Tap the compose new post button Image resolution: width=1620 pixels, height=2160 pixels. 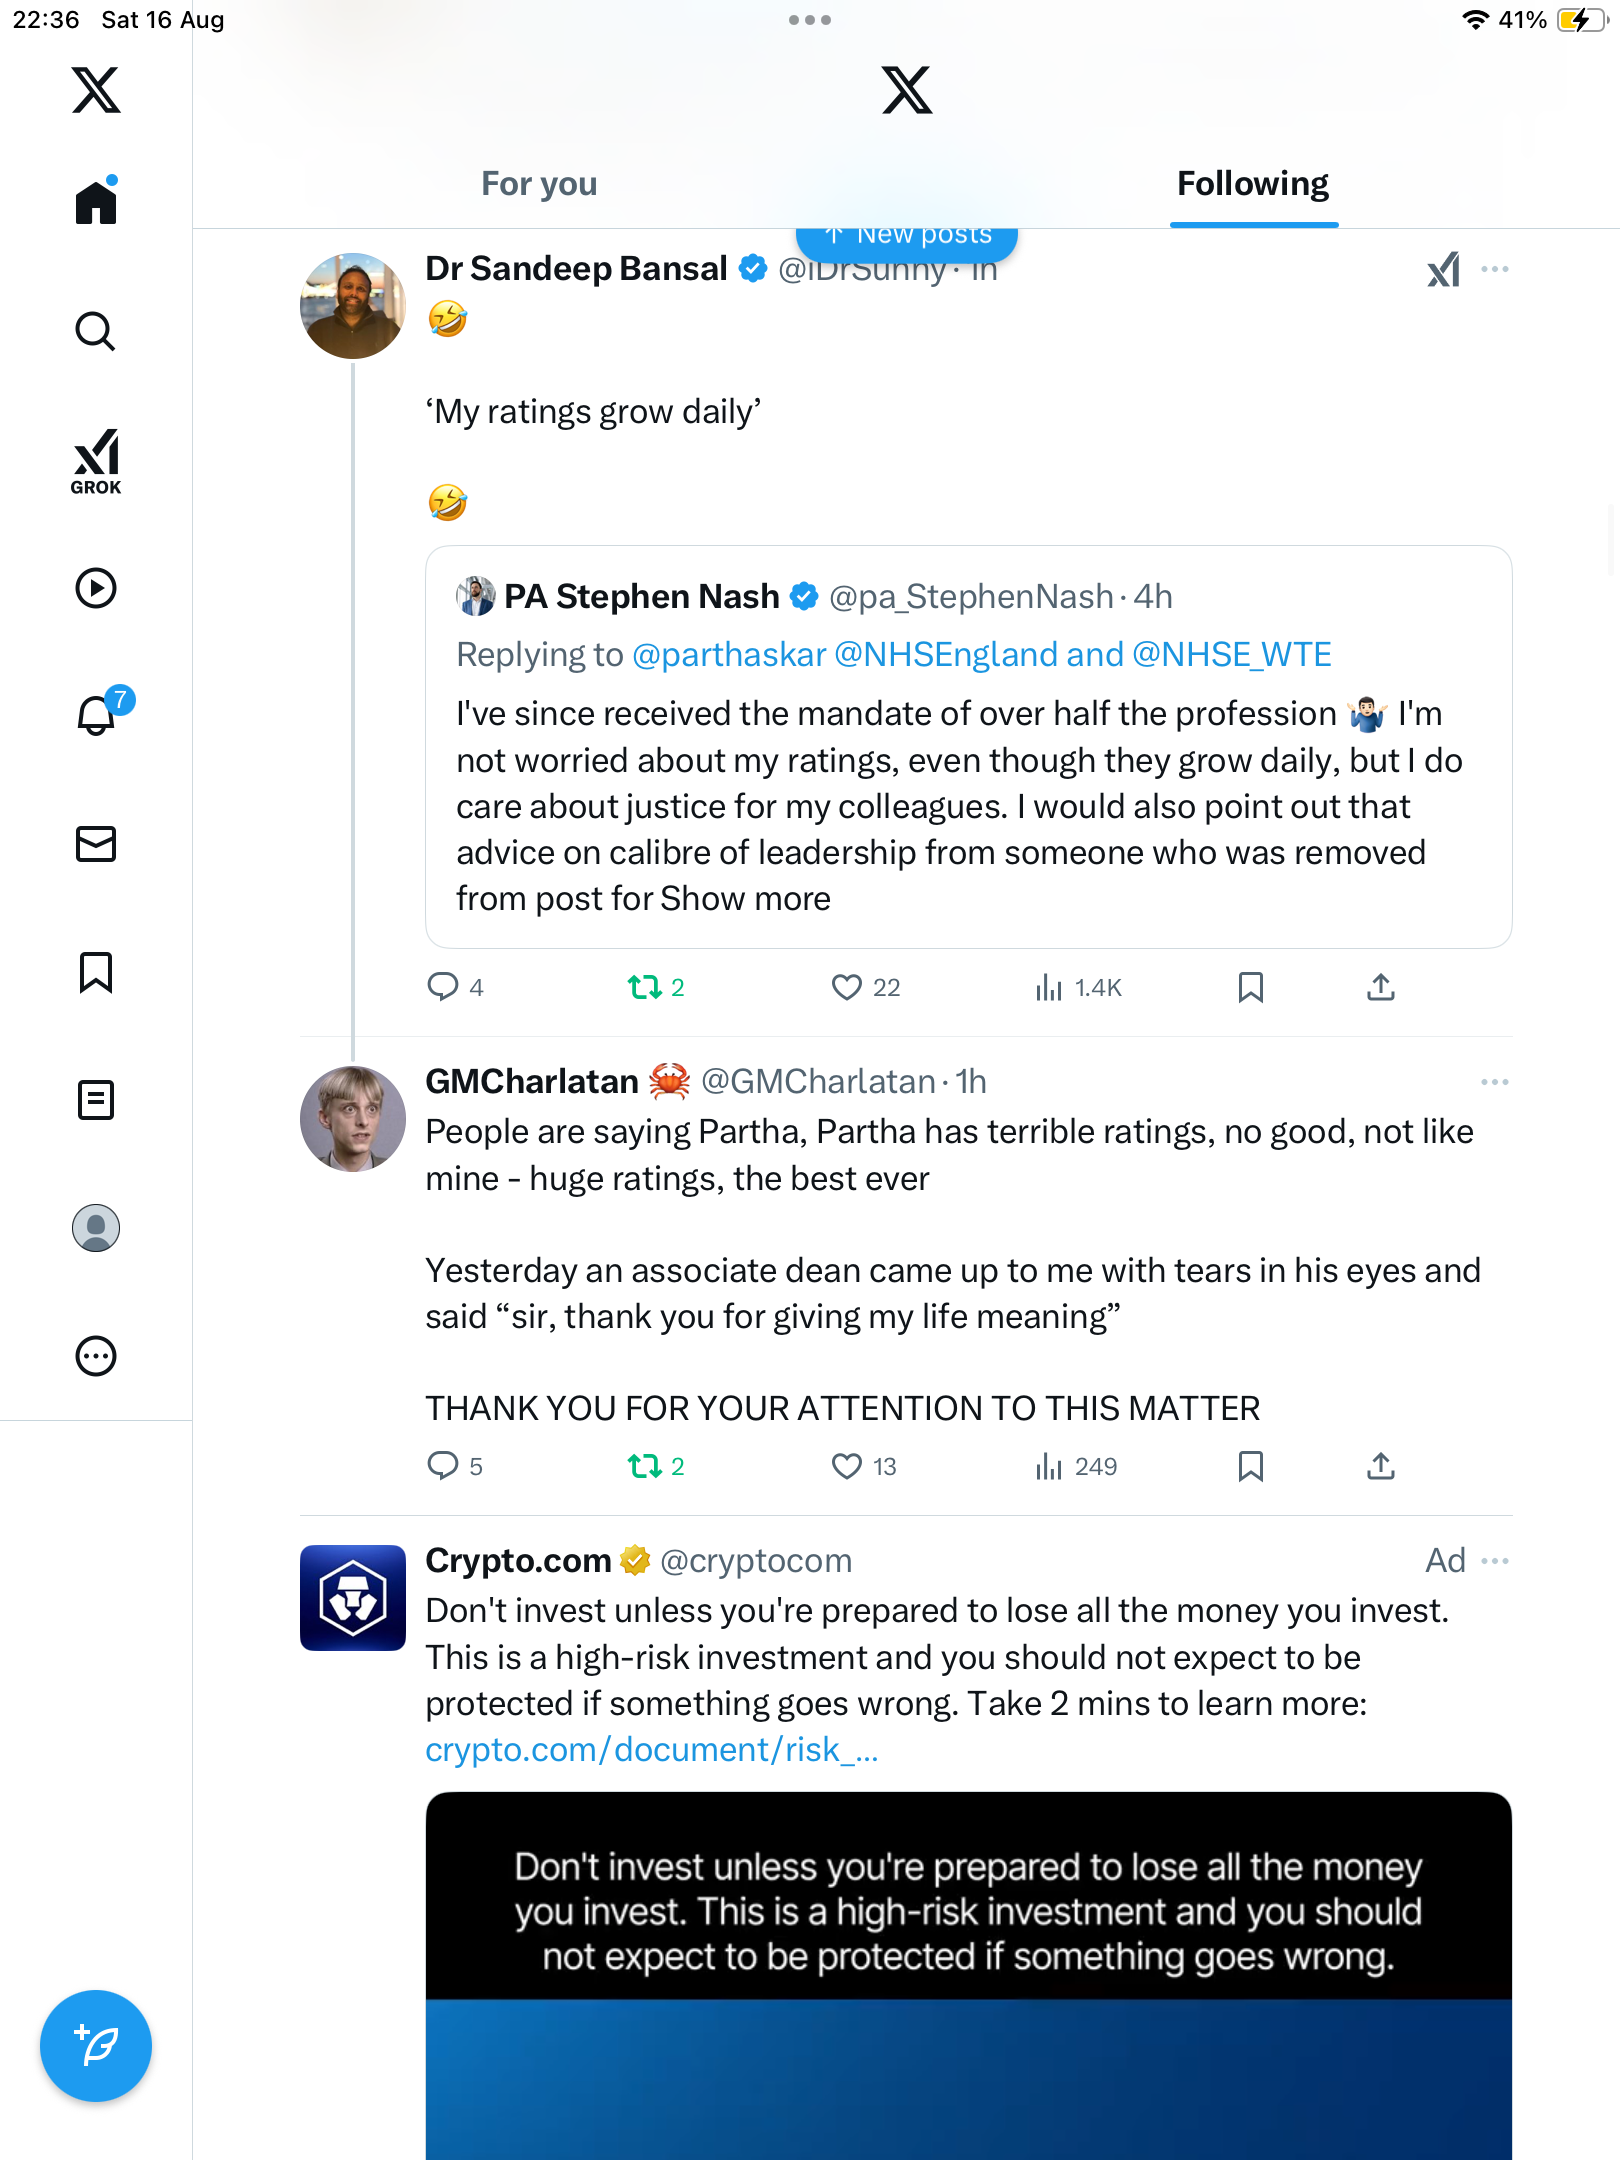[96, 2046]
